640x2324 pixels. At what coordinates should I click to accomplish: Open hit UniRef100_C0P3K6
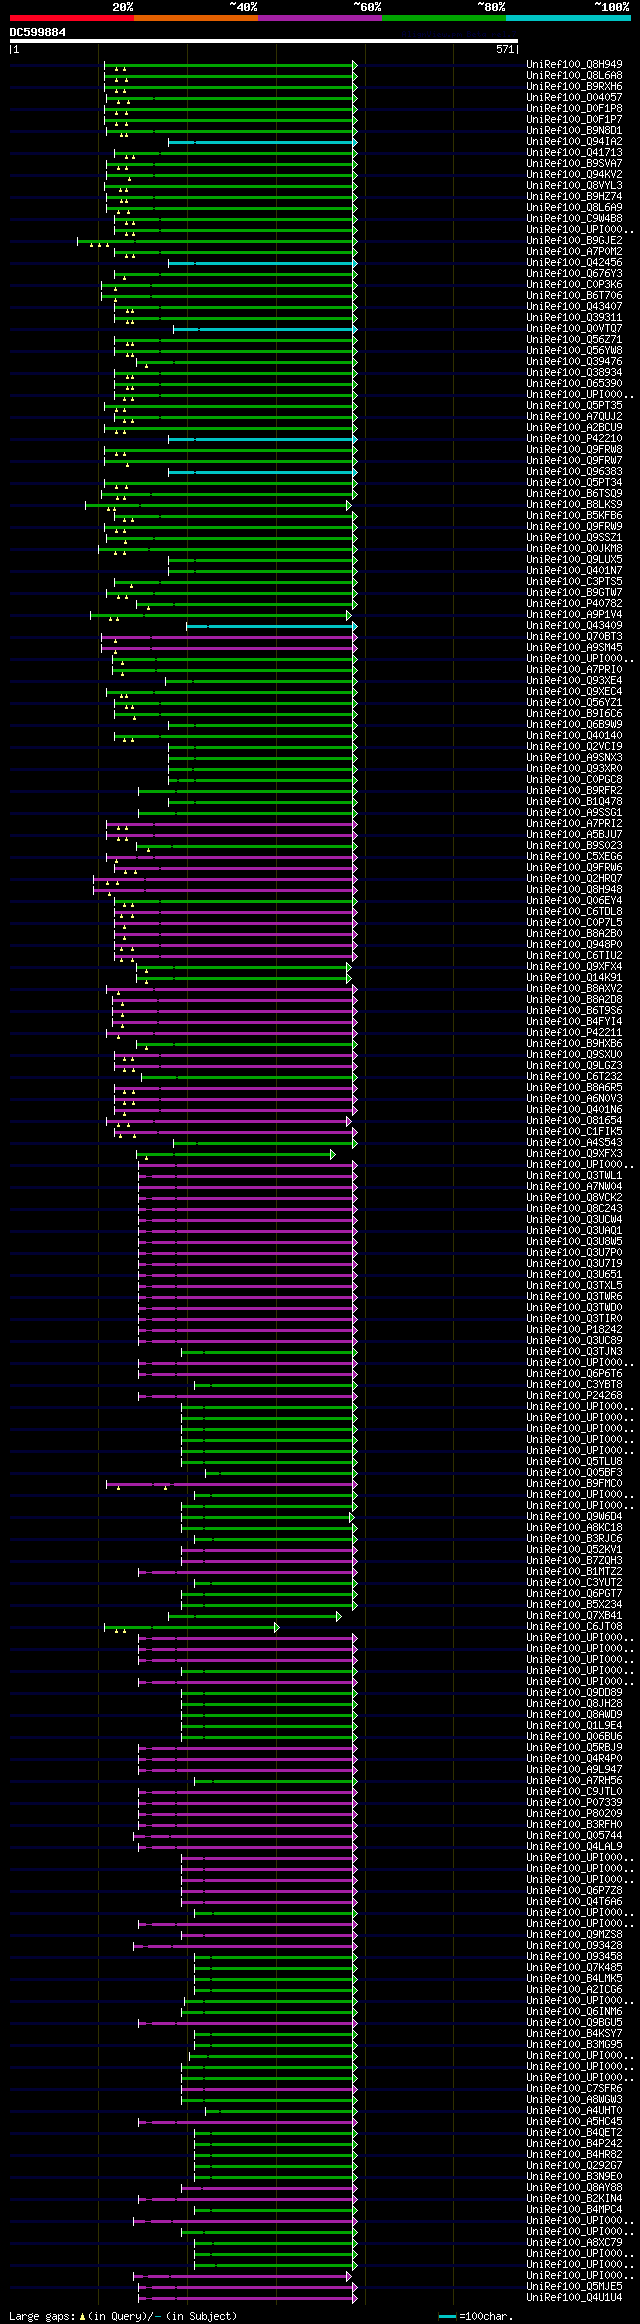point(574,285)
